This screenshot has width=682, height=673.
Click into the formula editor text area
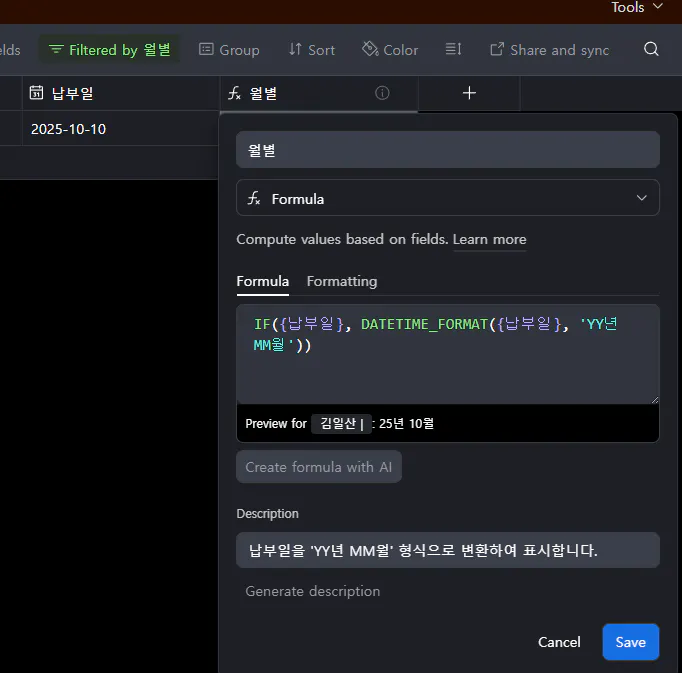(x=448, y=354)
